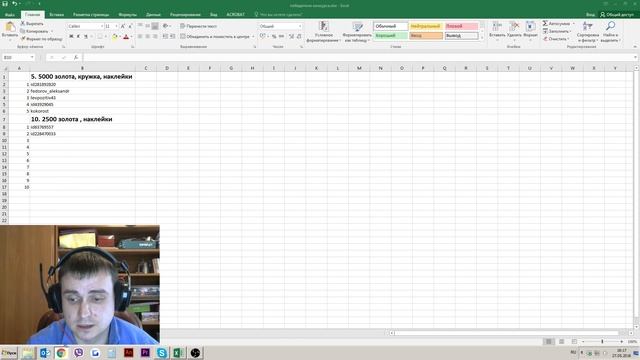The image size is (640, 360).
Task: Click the increase decimal icon
Action: (x=291, y=37)
